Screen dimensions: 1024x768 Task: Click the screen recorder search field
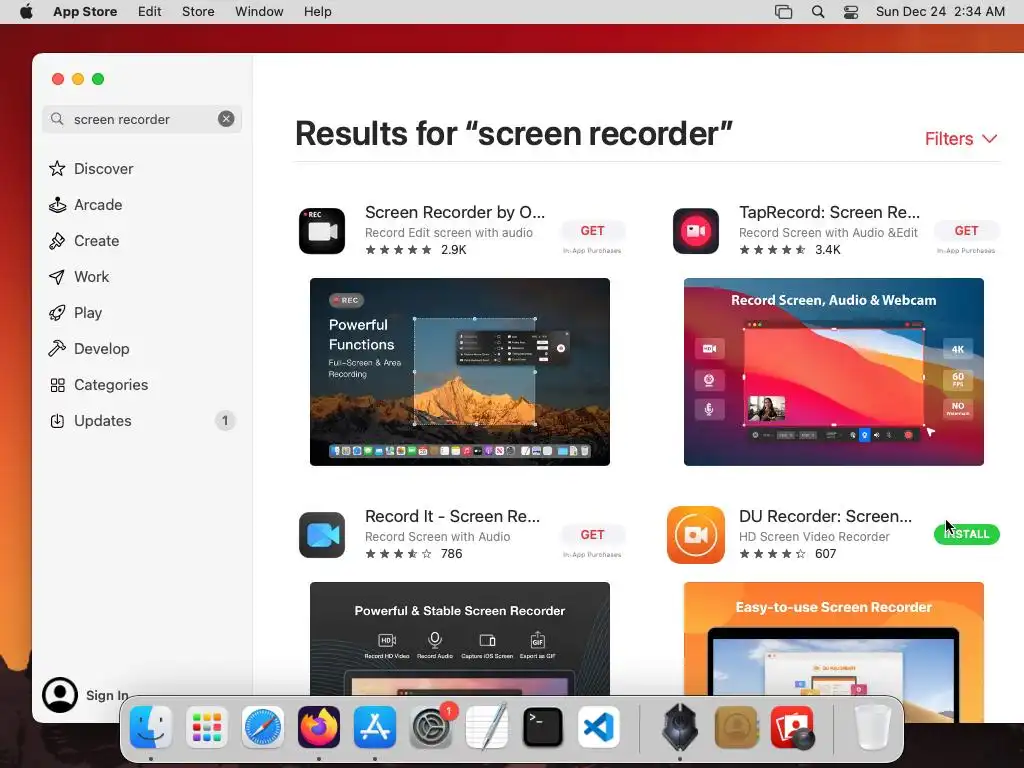click(142, 119)
